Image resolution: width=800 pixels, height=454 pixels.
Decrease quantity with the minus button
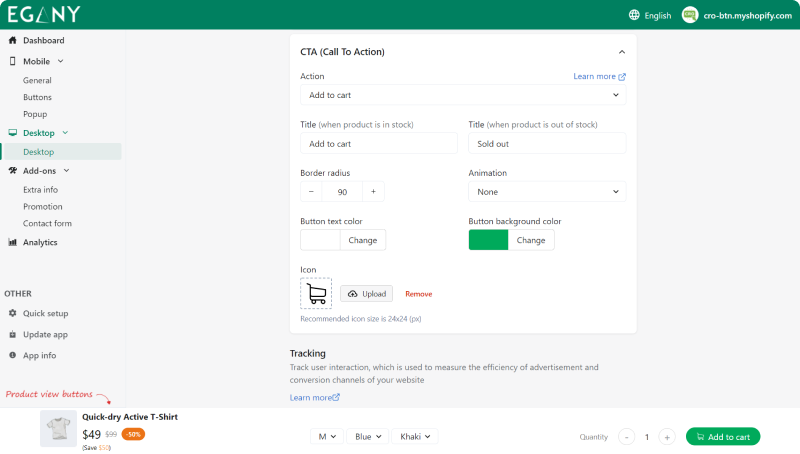pyautogui.click(x=626, y=437)
